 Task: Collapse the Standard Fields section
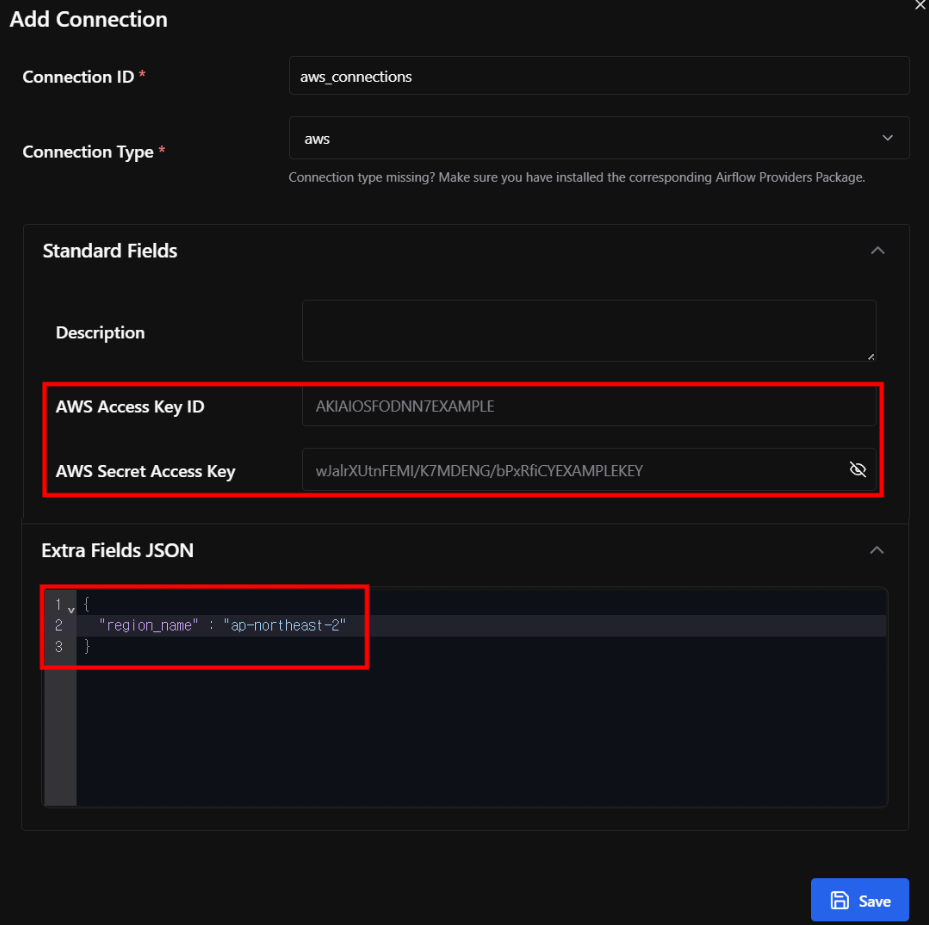pyautogui.click(x=877, y=251)
